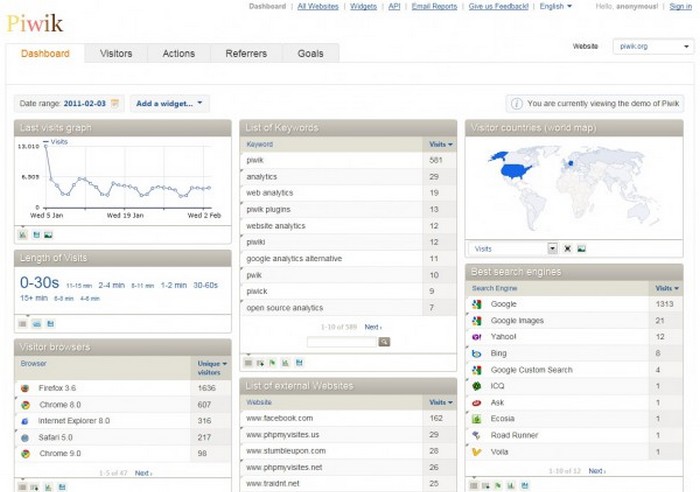Click the www.facebook.com website row
The width and height of the screenshot is (700, 492).
[x=348, y=418]
